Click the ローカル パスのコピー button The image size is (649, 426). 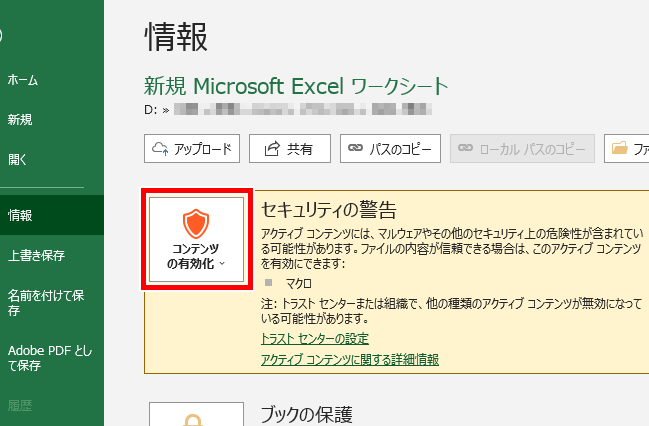click(522, 149)
